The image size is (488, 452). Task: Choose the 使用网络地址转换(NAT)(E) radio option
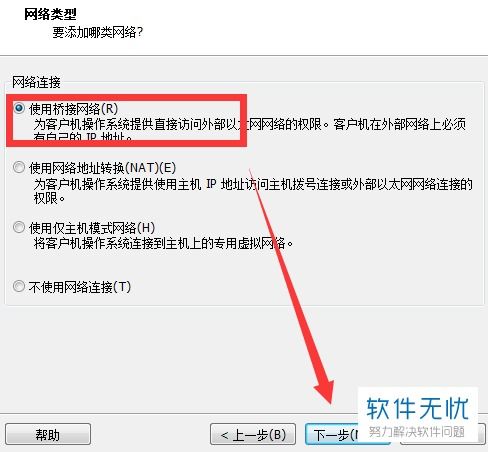pos(19,167)
